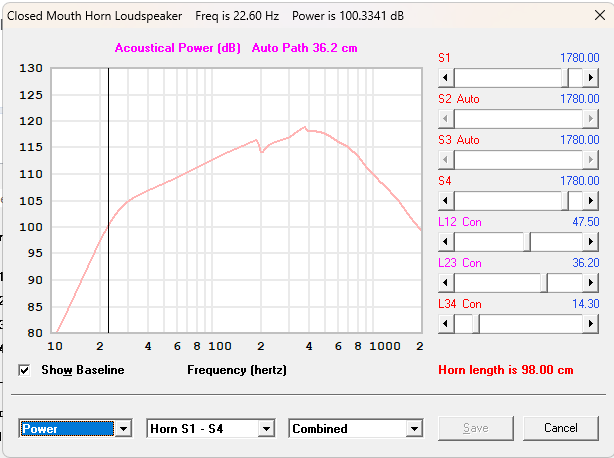Click the power response curve peak near 400 Hz

(305, 127)
